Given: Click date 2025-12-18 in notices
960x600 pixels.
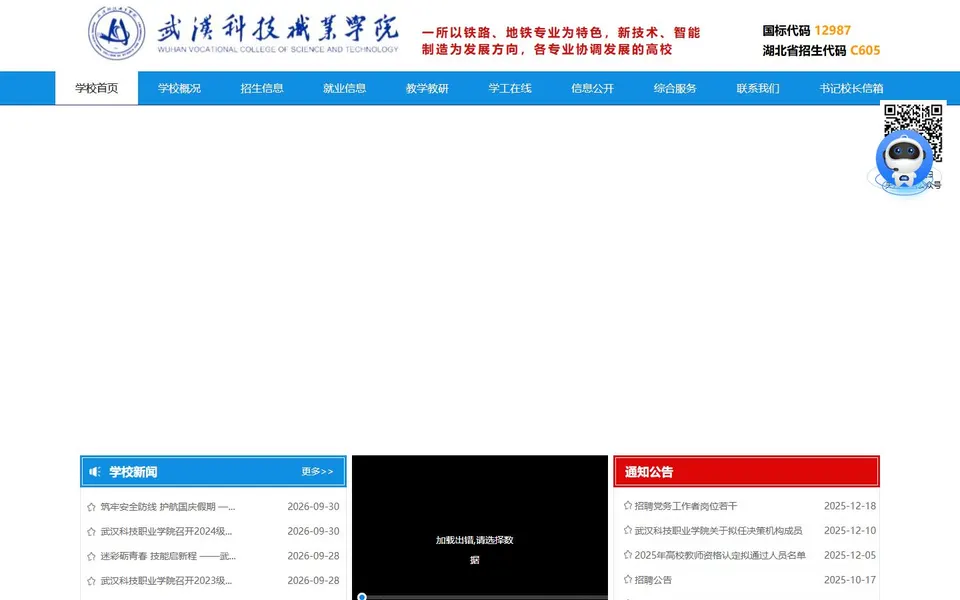Looking at the screenshot, I should [850, 506].
